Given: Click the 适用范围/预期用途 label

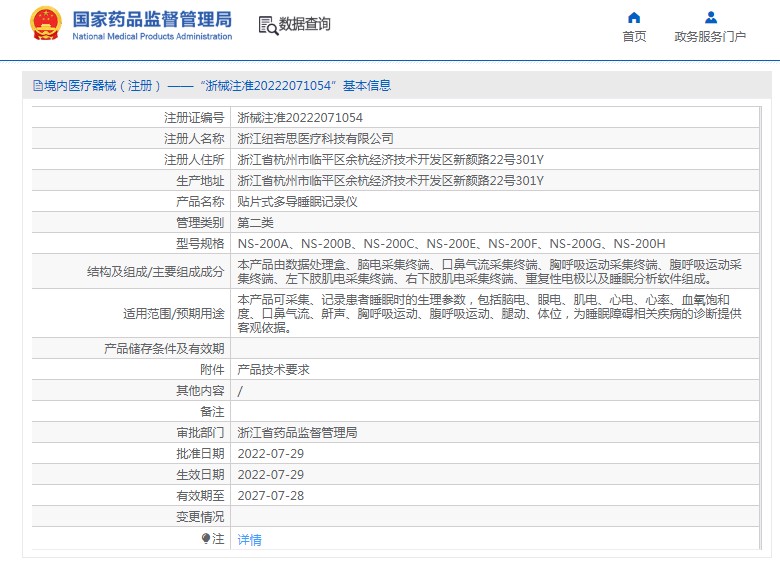Looking at the screenshot, I should 174,313.
